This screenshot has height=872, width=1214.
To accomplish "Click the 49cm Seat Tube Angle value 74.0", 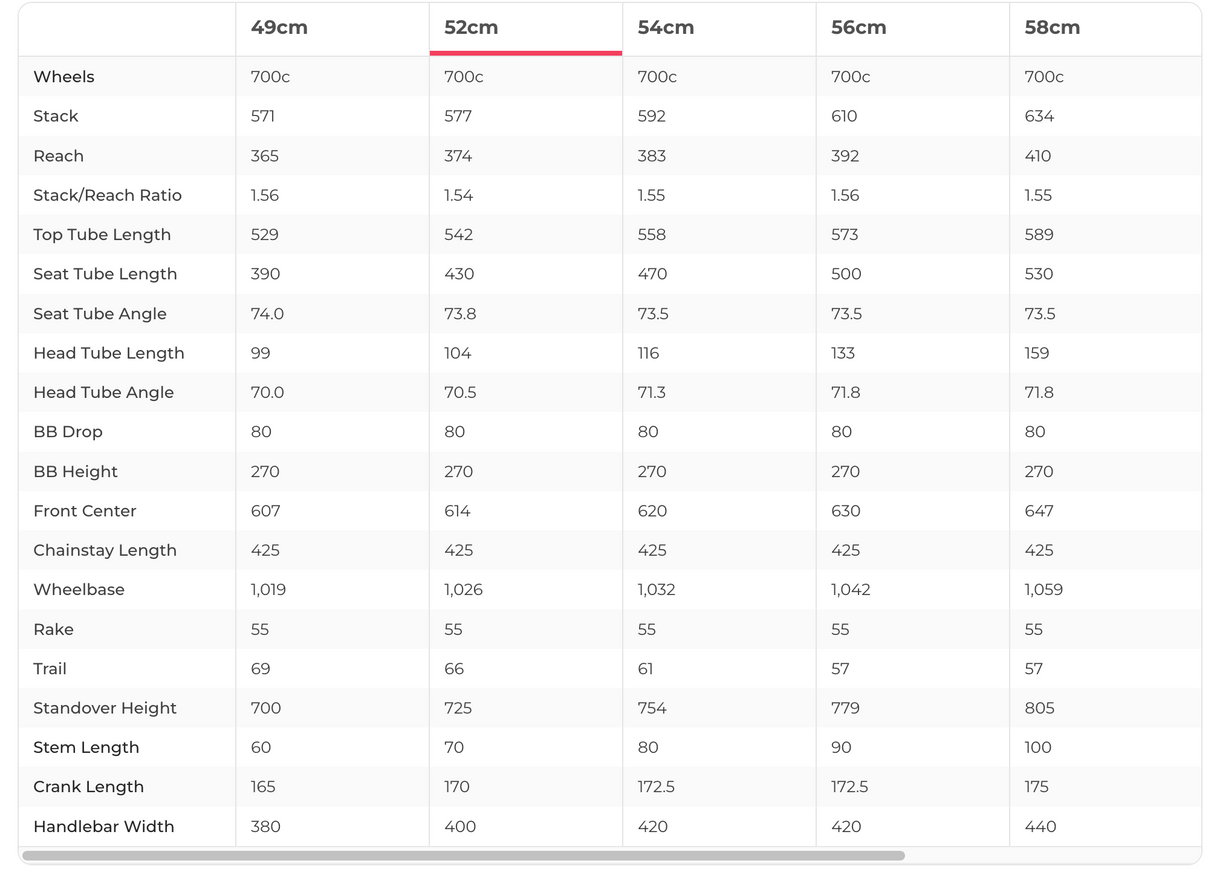I will tap(267, 313).
